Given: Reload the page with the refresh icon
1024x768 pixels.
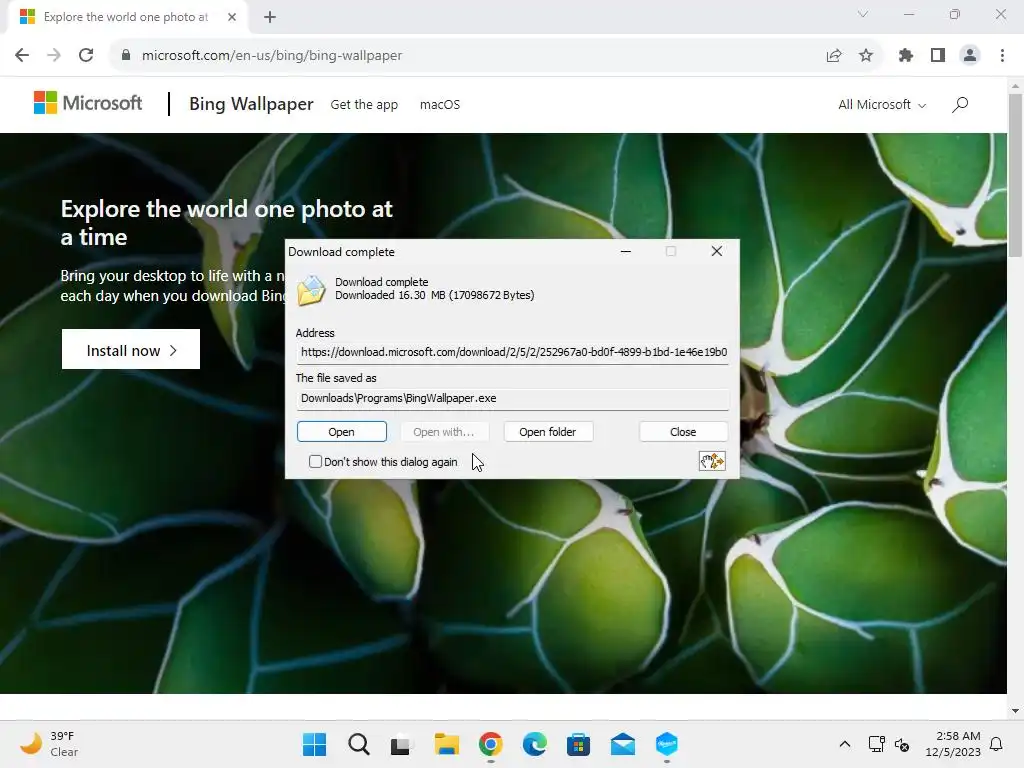Looking at the screenshot, I should tap(86, 55).
